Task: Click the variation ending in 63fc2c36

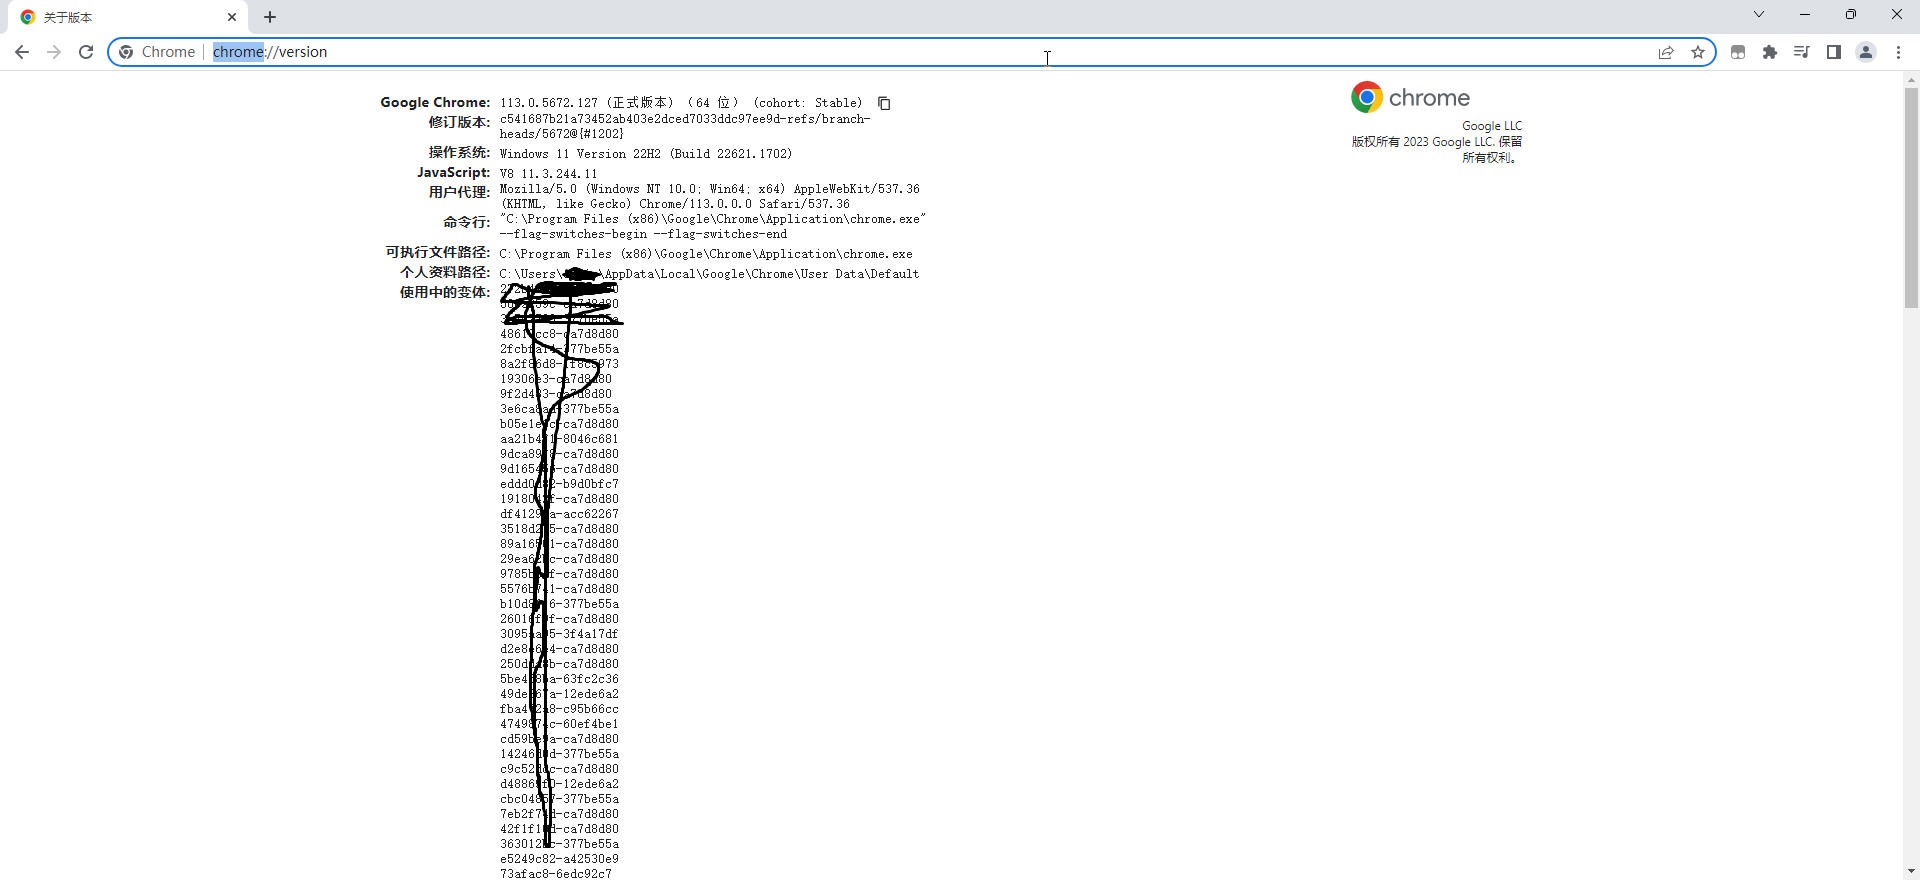Action: (x=559, y=679)
